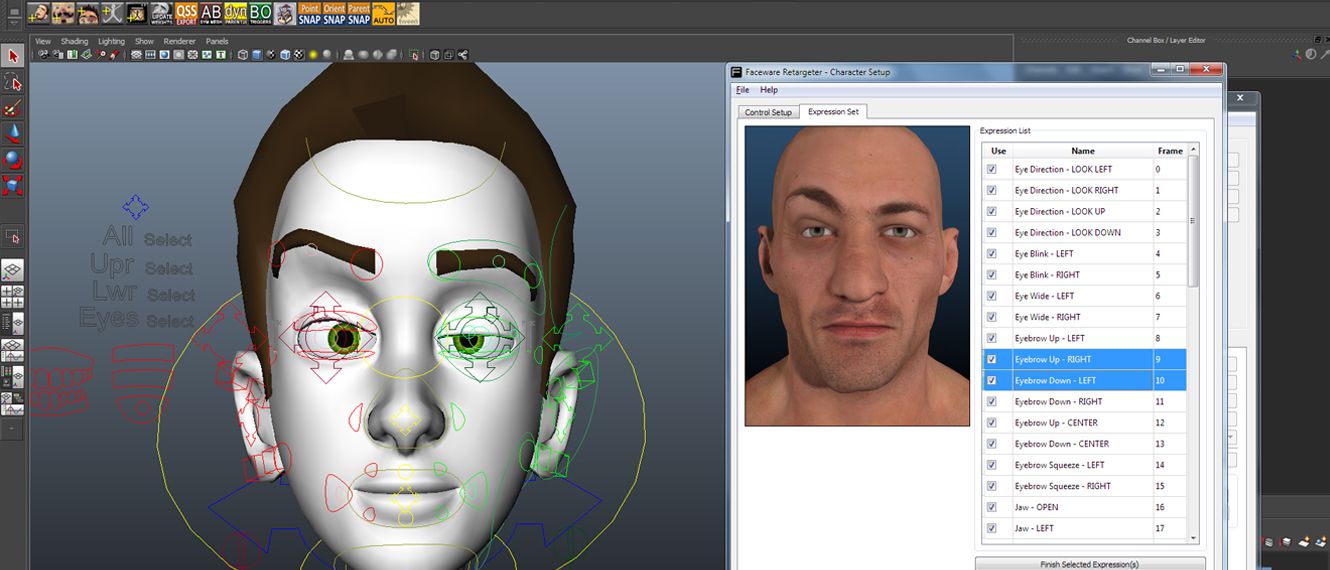Select the Eyebrow Squeeze - RIGHT row
The width and height of the screenshot is (1330, 570).
coord(1085,486)
